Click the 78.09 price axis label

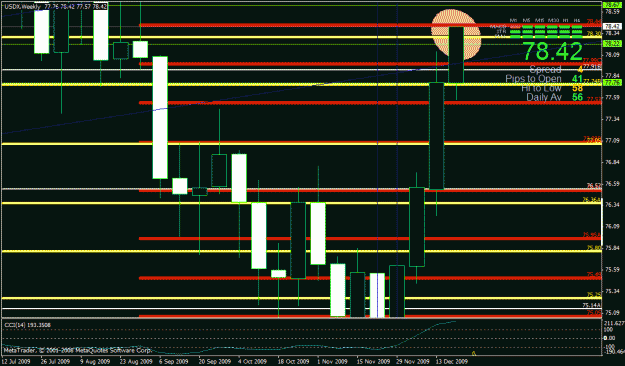(612, 55)
